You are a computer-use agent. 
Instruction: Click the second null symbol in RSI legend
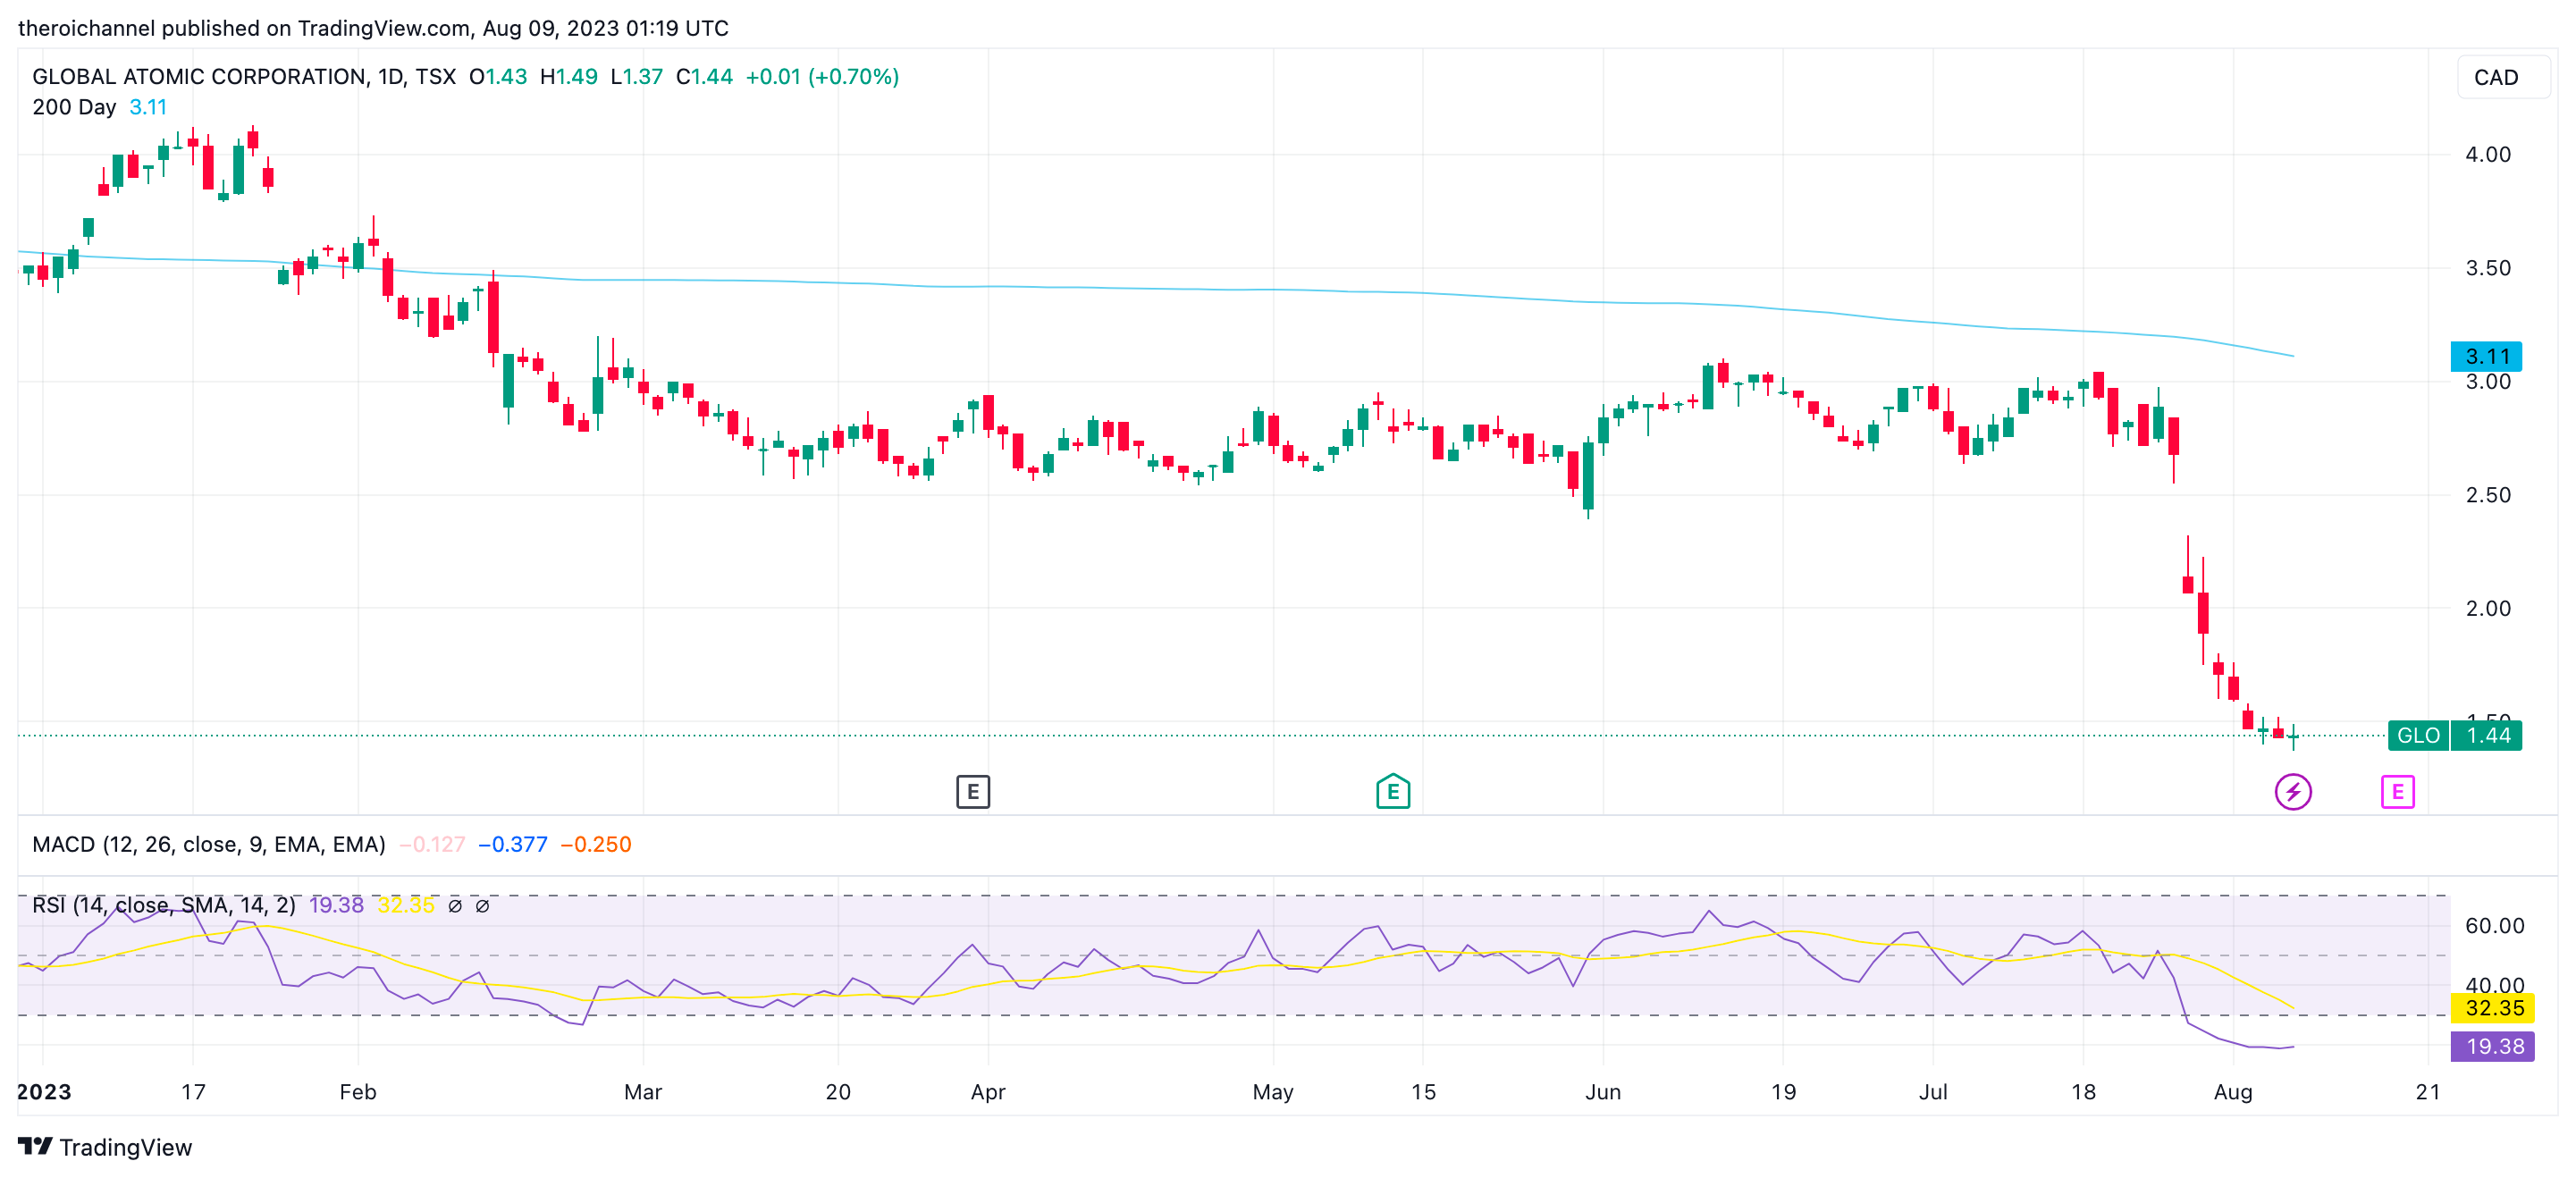[x=482, y=906]
